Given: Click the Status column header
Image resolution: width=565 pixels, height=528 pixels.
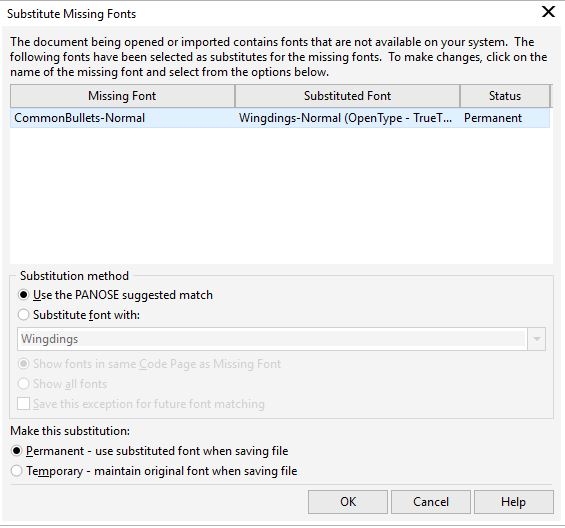Looking at the screenshot, I should click(505, 96).
